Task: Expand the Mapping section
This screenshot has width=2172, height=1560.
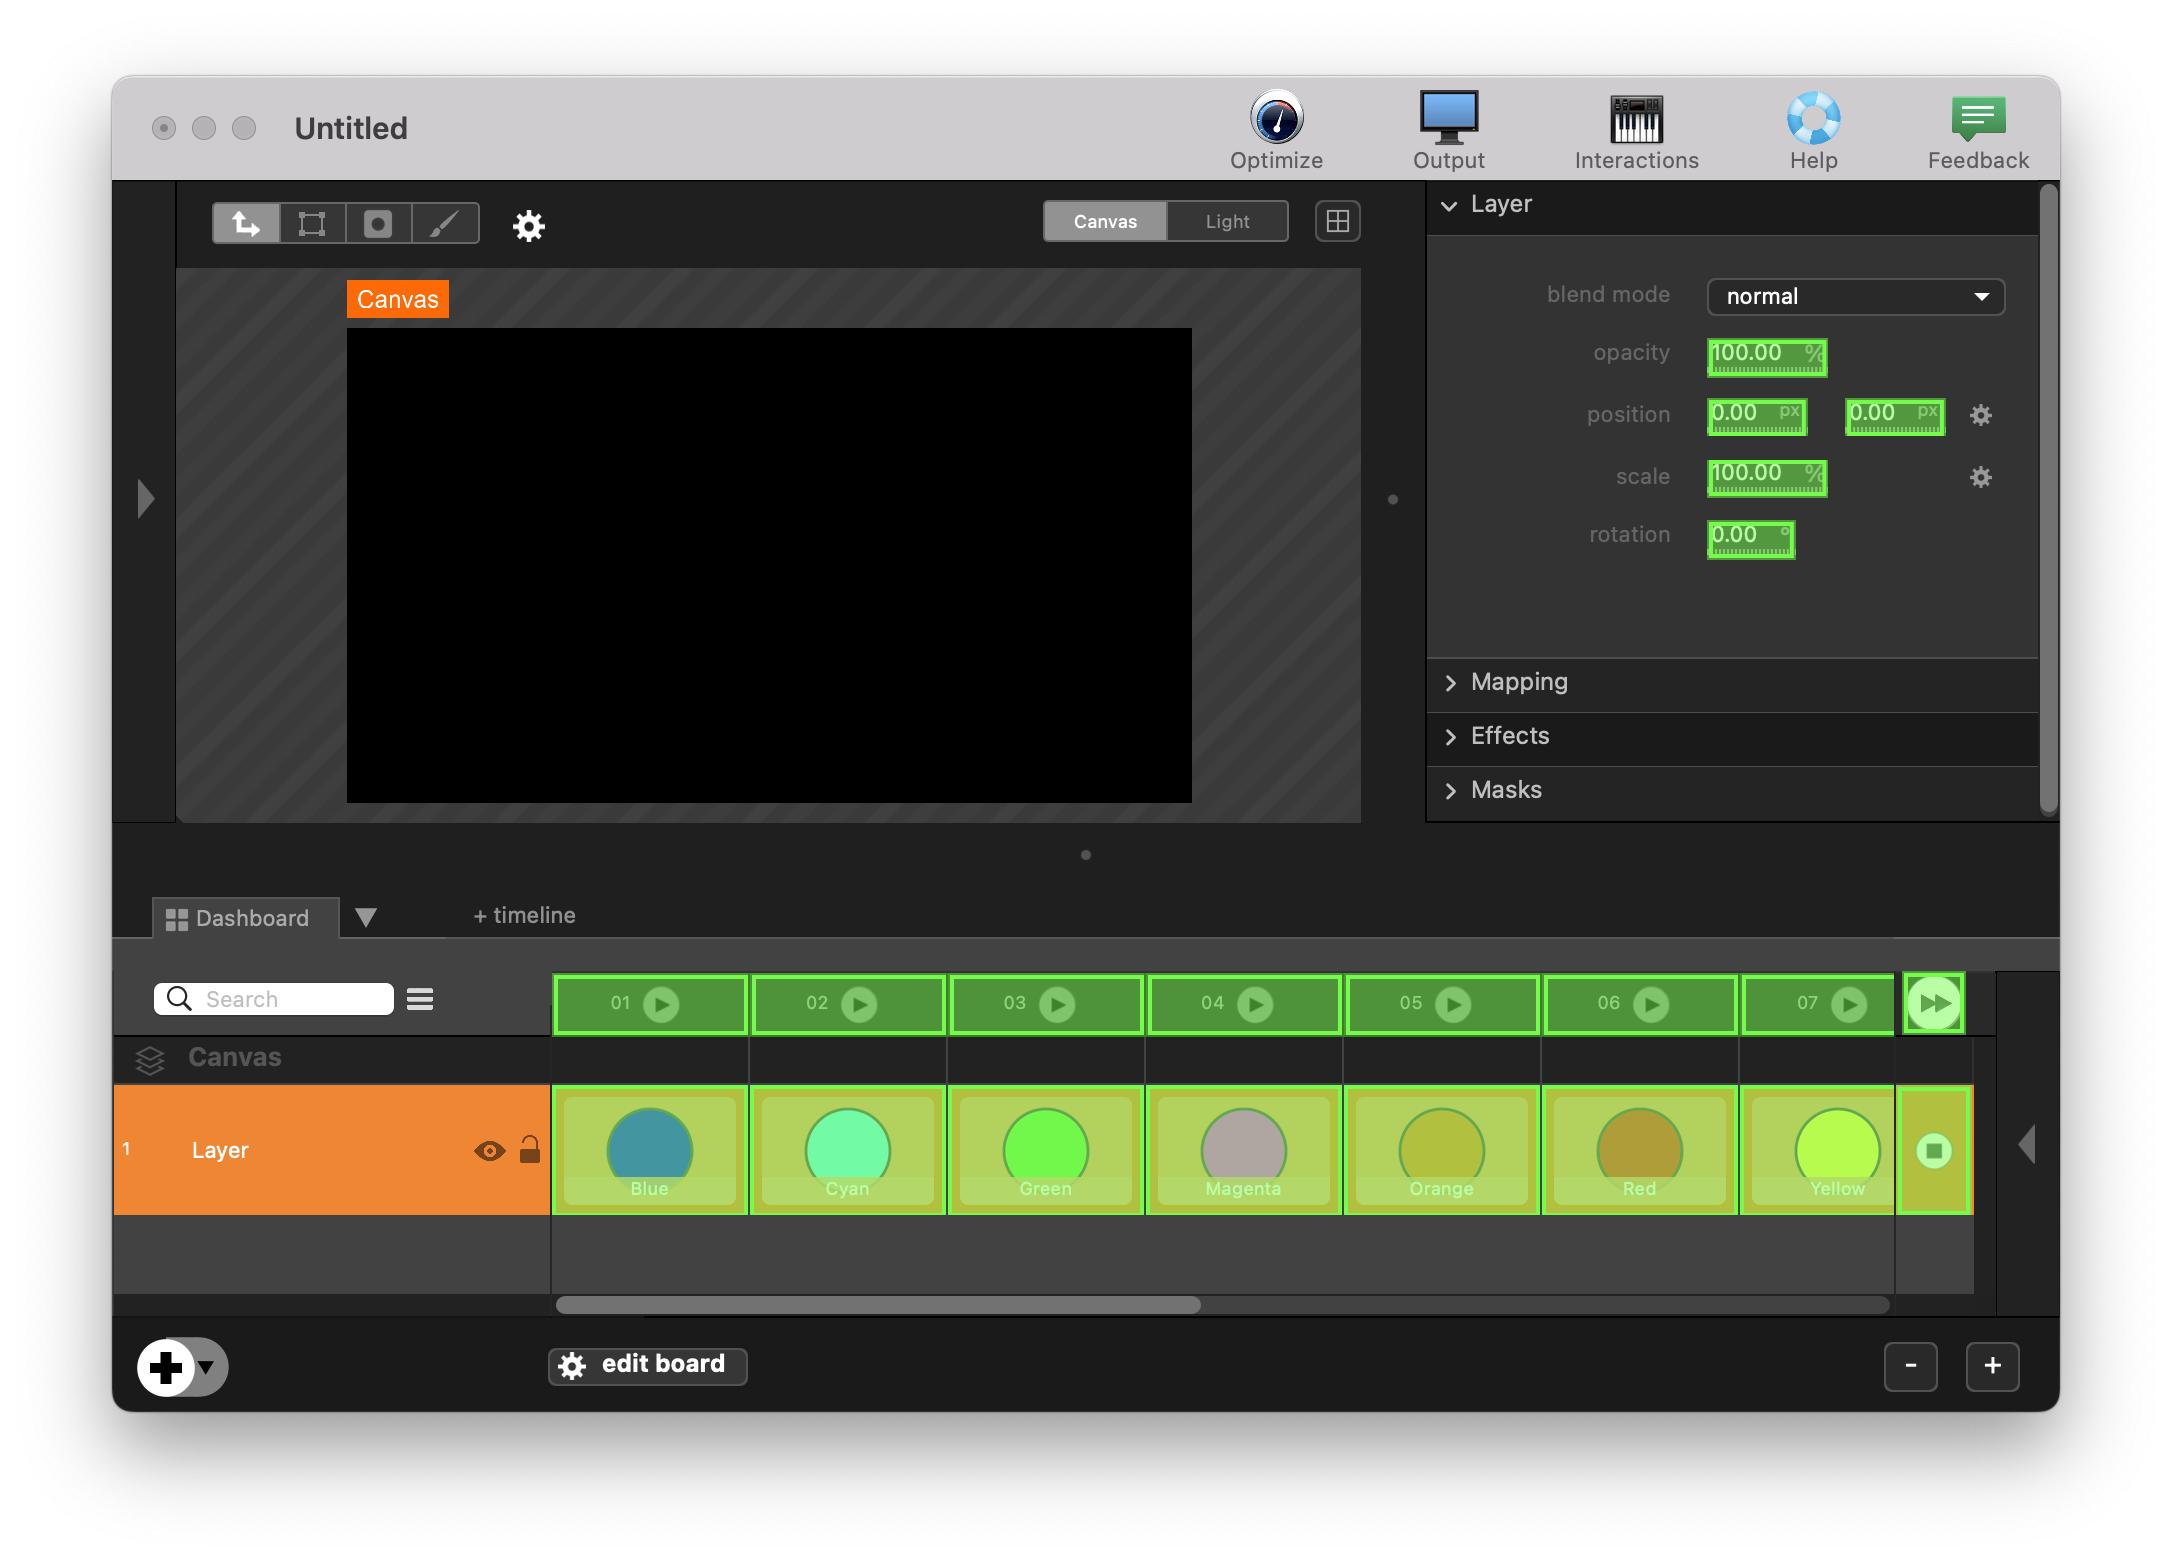Action: click(1518, 682)
